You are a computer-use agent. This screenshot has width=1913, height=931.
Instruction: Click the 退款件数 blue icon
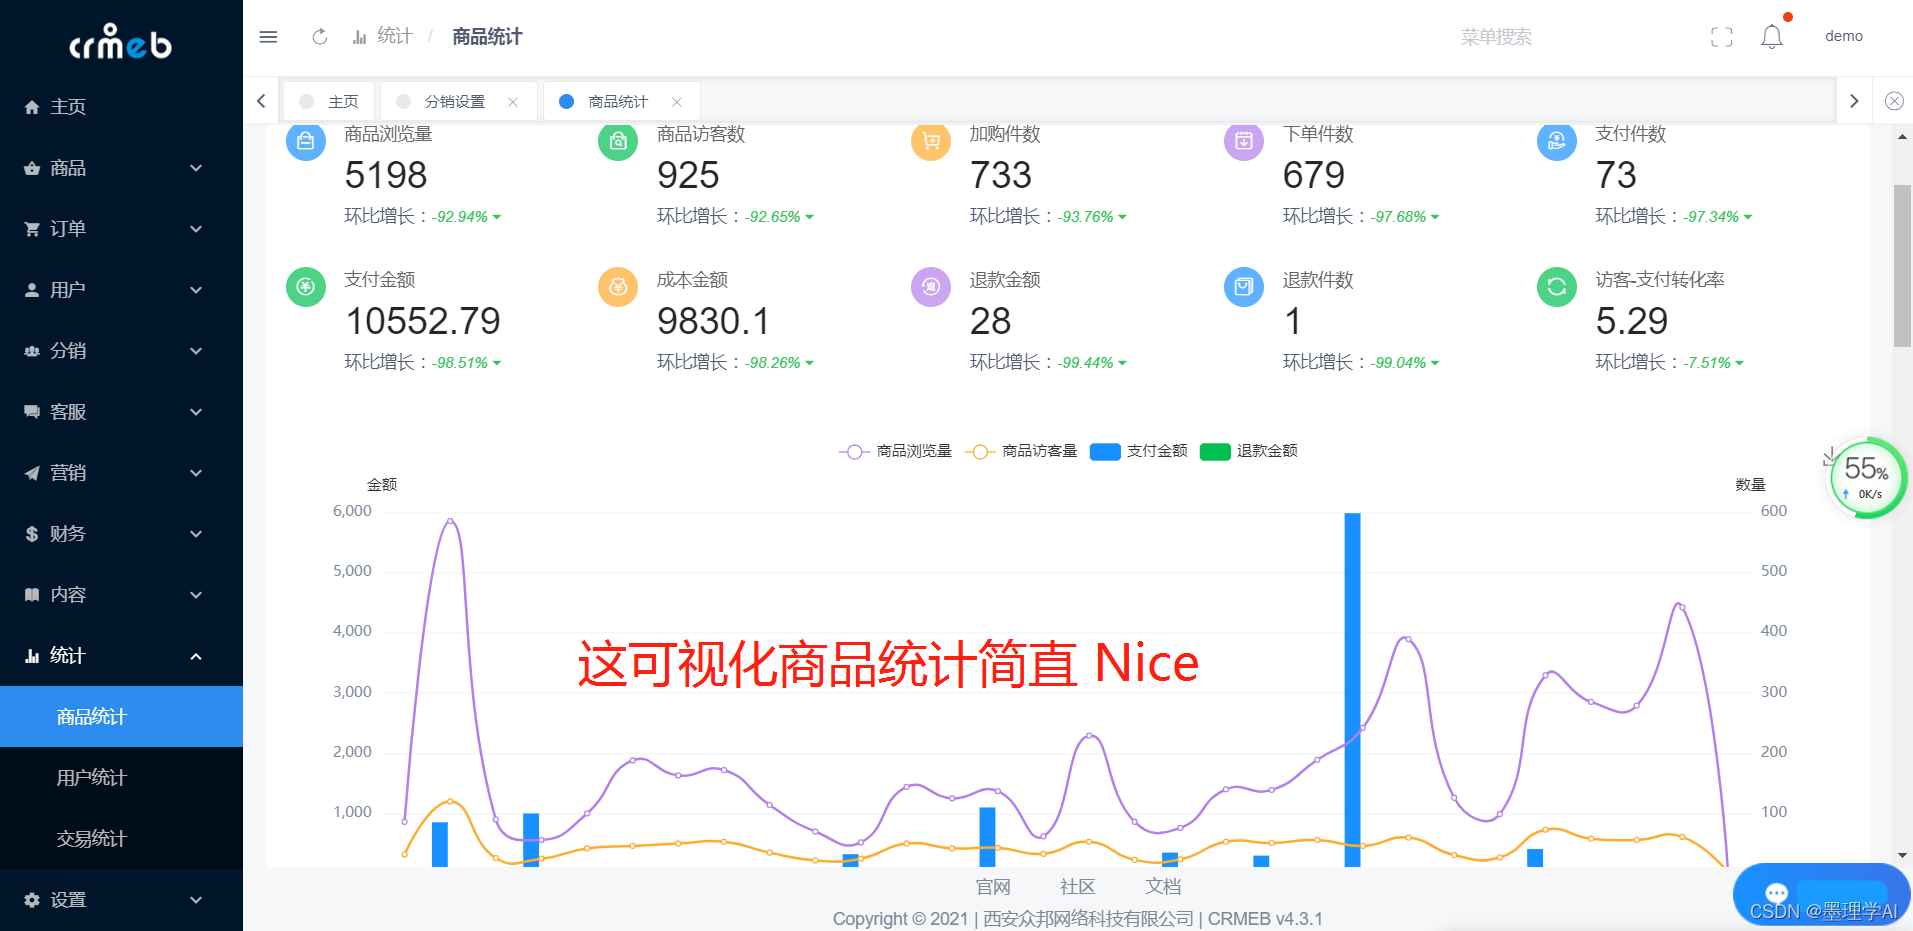click(1244, 287)
